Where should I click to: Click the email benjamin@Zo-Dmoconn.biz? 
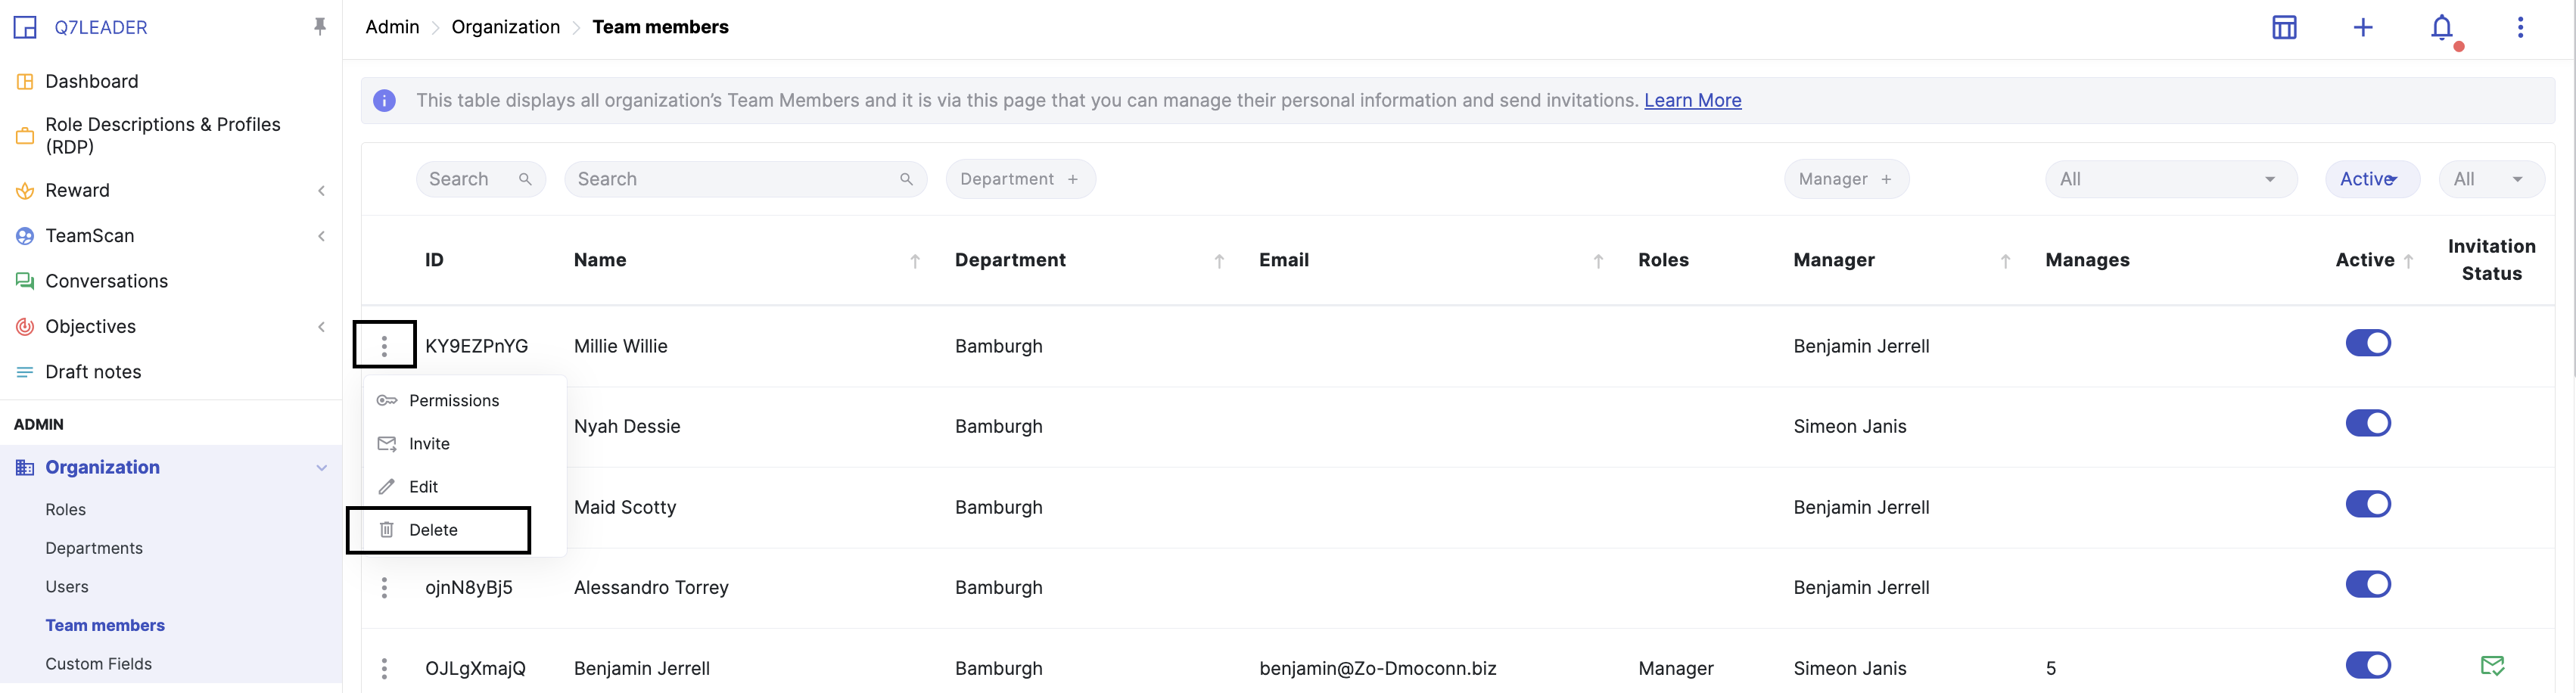click(1377, 668)
